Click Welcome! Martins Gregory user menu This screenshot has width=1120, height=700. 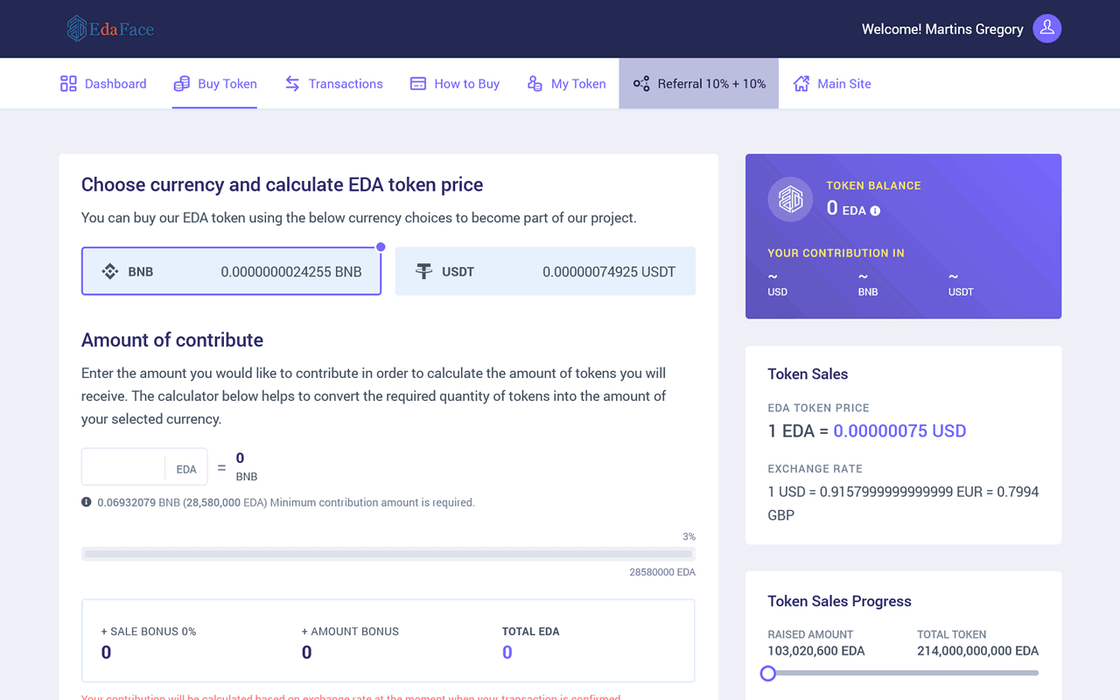(942, 29)
